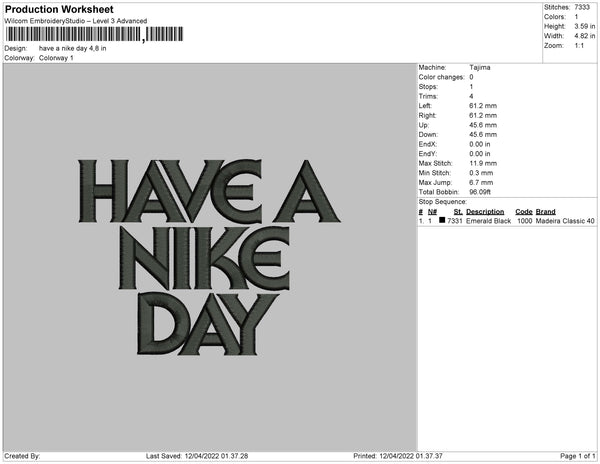This screenshot has height=464, width=600.
Task: Click the 'Colorway 1' value
Action: click(56, 58)
